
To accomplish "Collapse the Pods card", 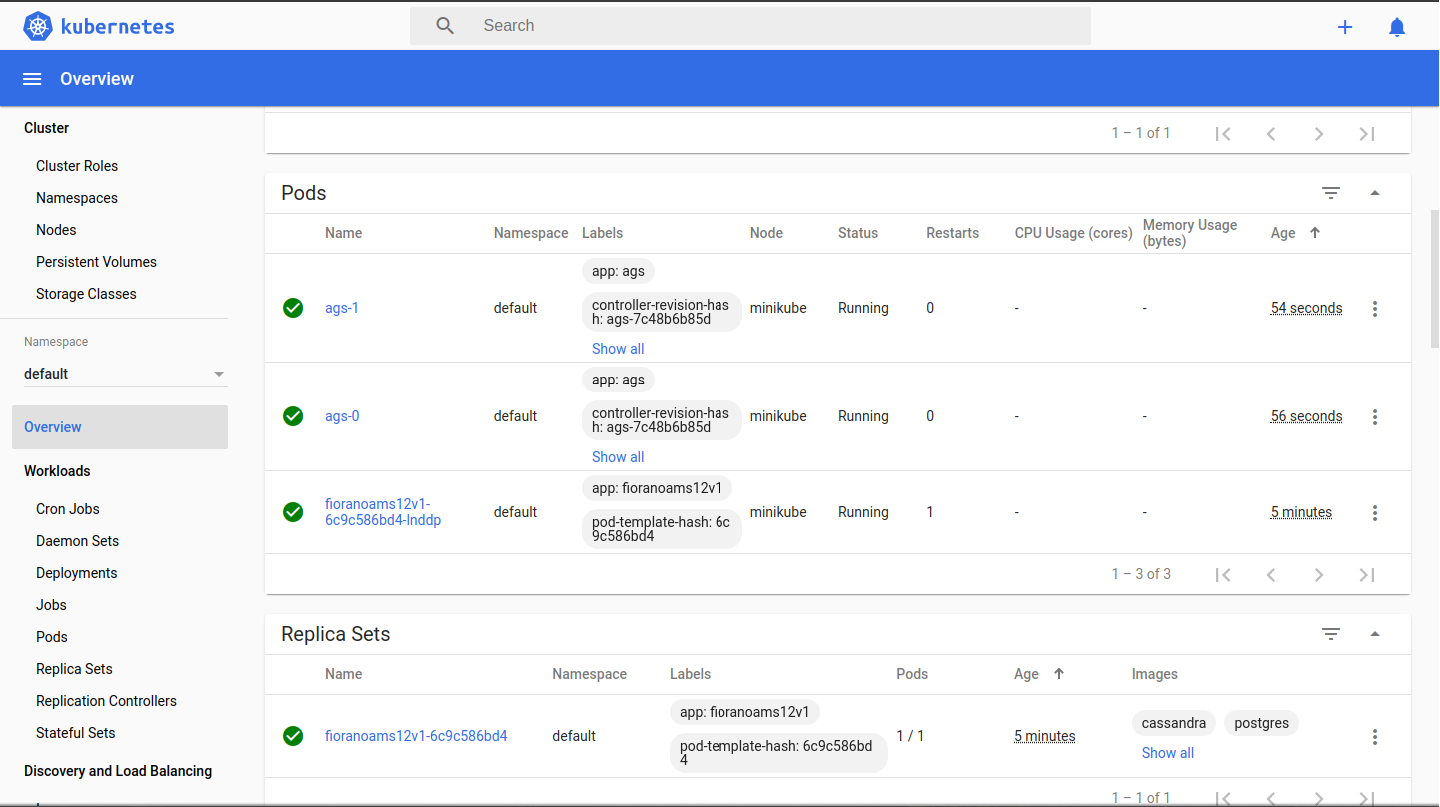I will pyautogui.click(x=1375, y=193).
